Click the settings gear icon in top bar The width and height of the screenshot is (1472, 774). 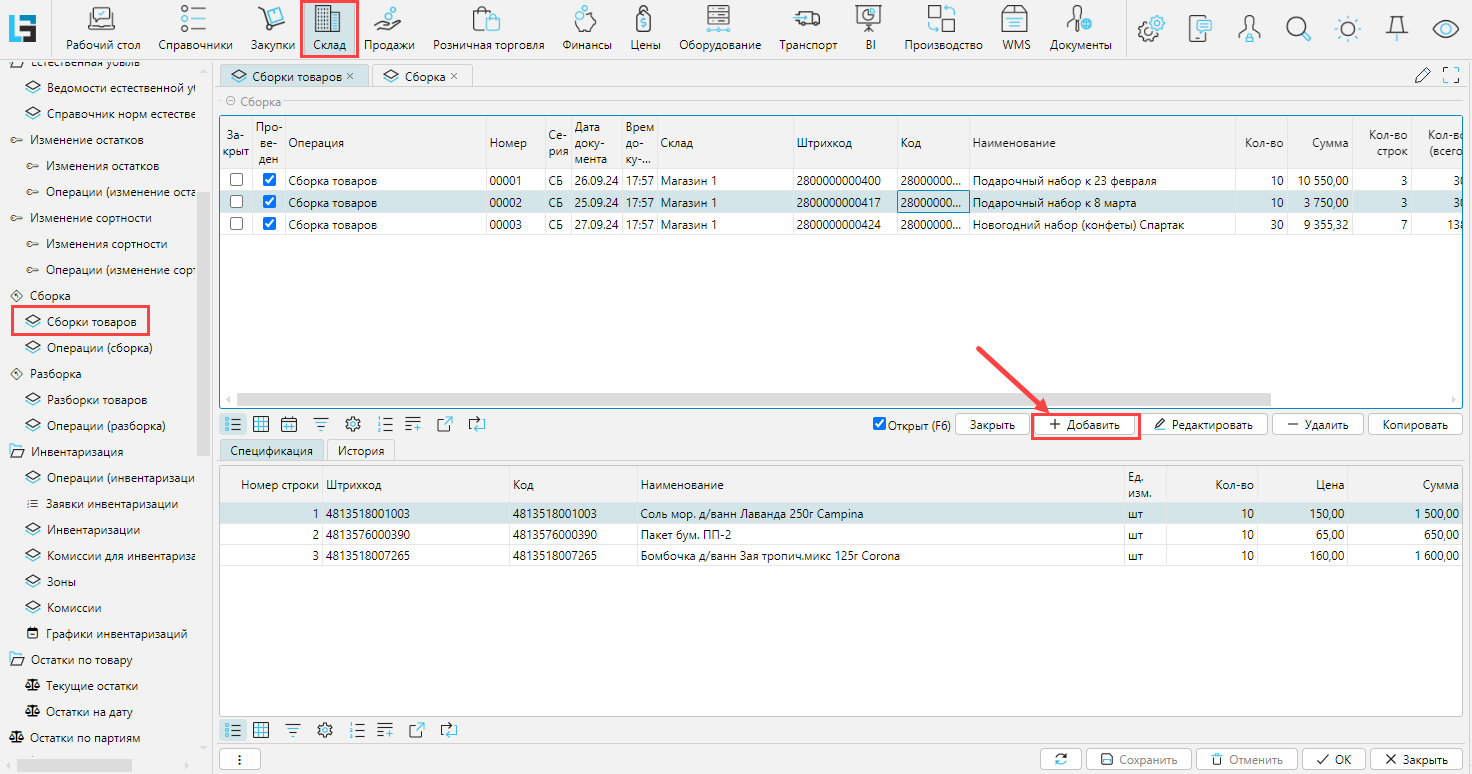coord(1151,29)
